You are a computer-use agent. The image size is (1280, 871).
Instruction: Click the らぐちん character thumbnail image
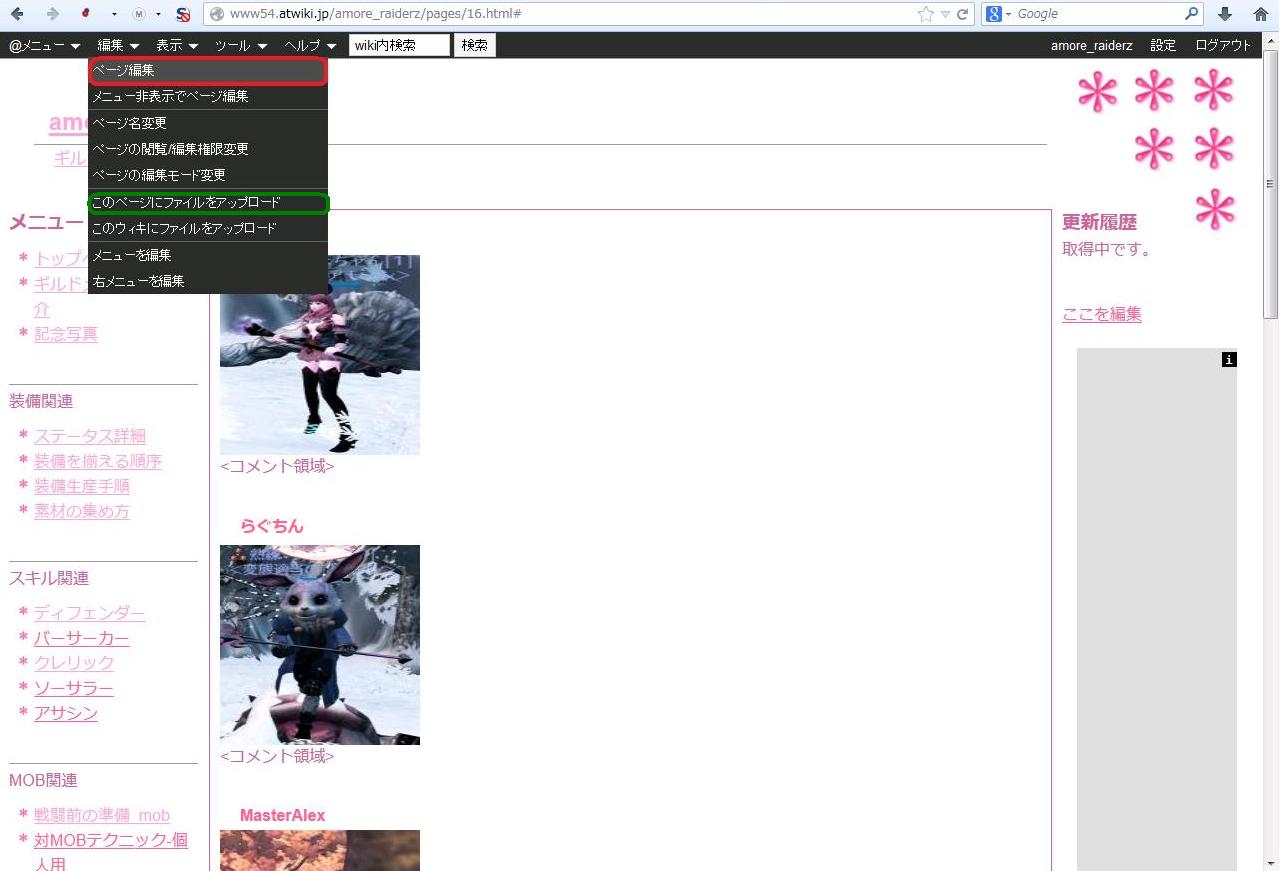point(320,645)
